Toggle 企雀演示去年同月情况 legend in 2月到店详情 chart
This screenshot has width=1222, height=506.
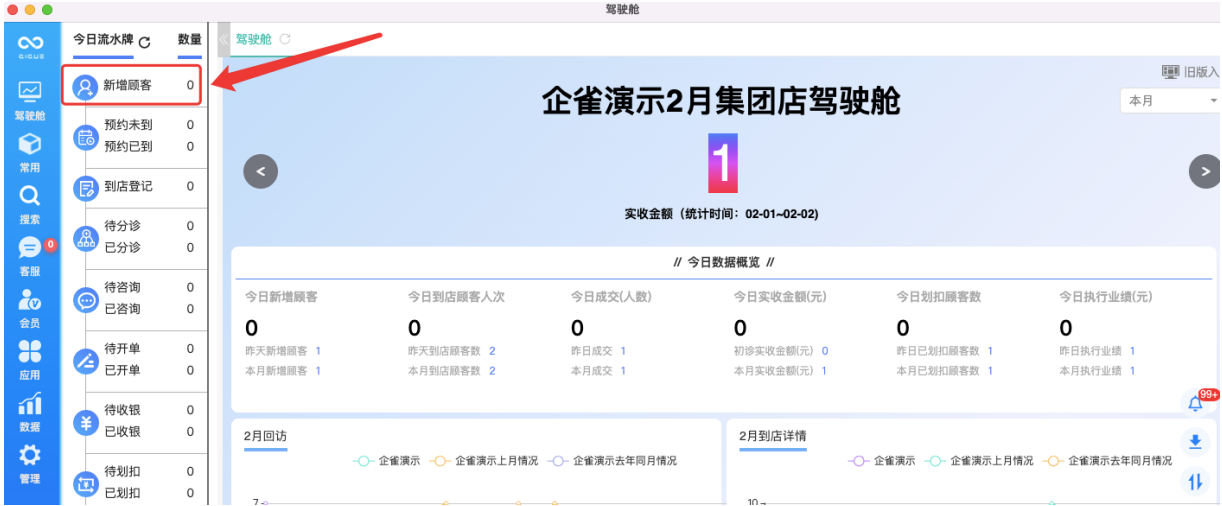(1107, 461)
